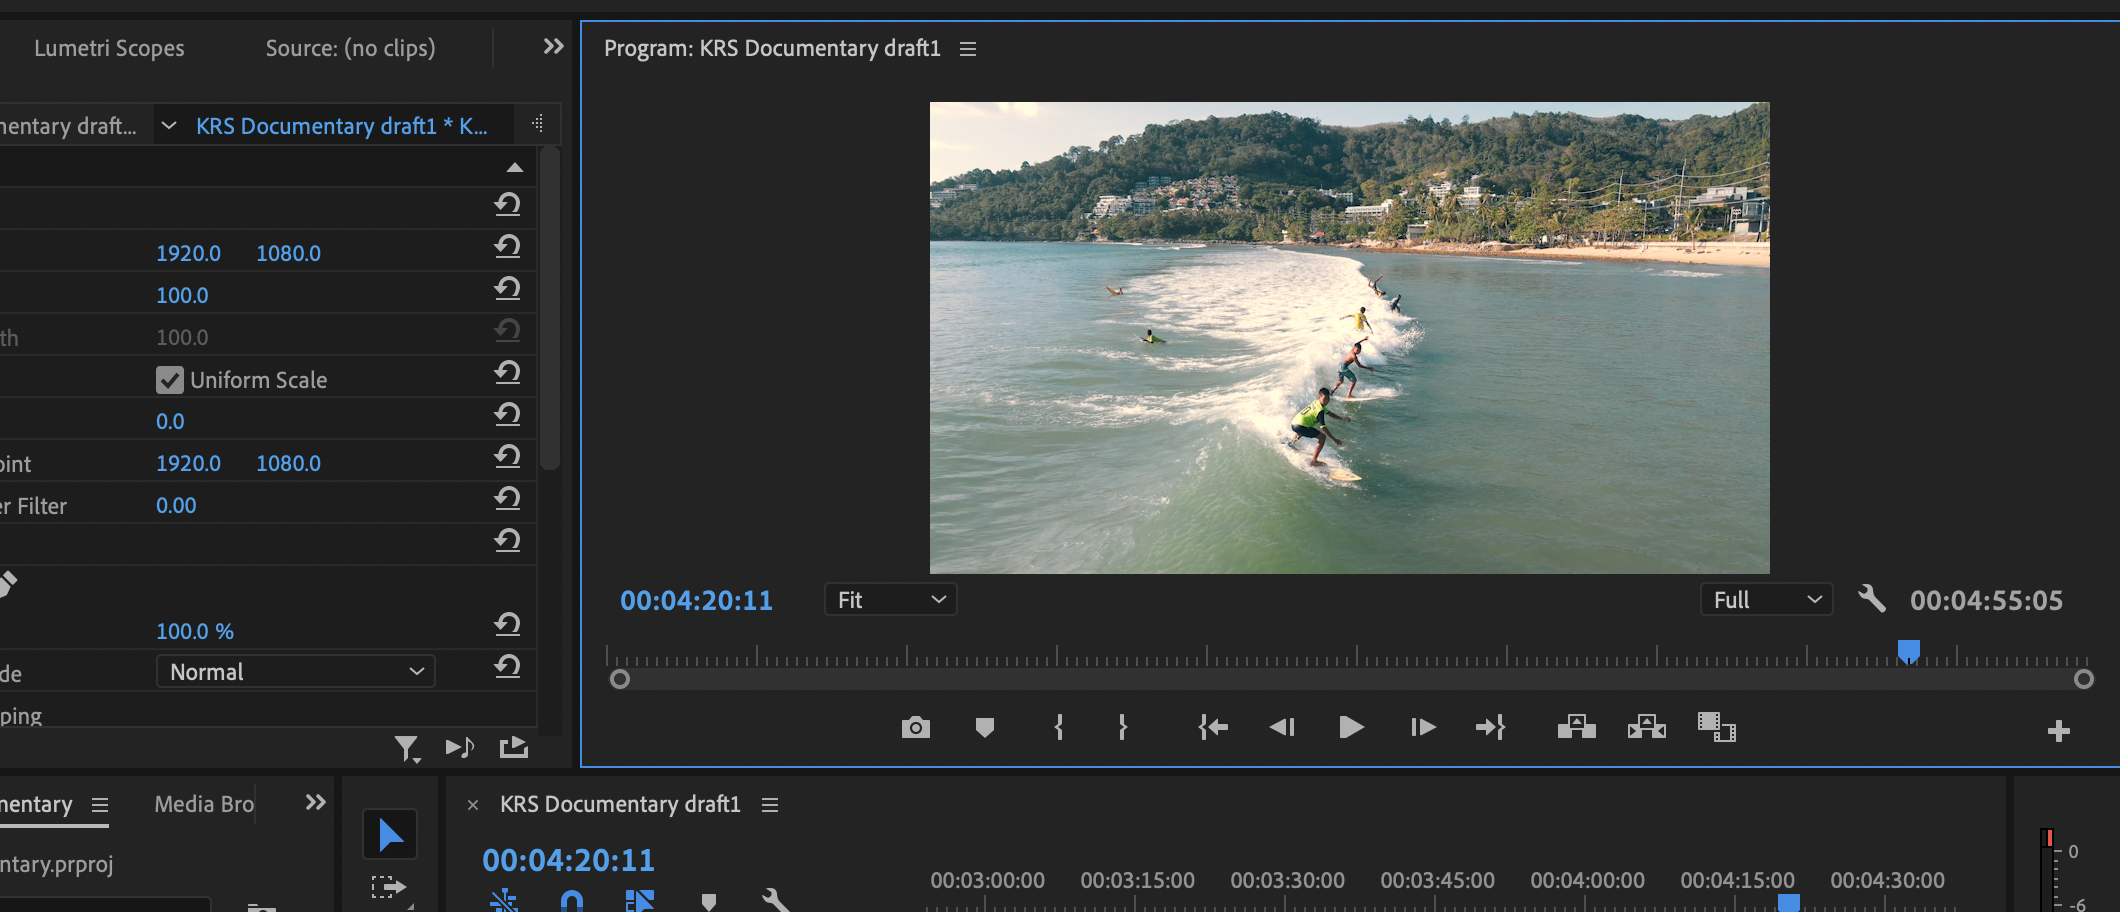Click the Program monitor playhead marker
The height and width of the screenshot is (912, 2120).
(1908, 652)
